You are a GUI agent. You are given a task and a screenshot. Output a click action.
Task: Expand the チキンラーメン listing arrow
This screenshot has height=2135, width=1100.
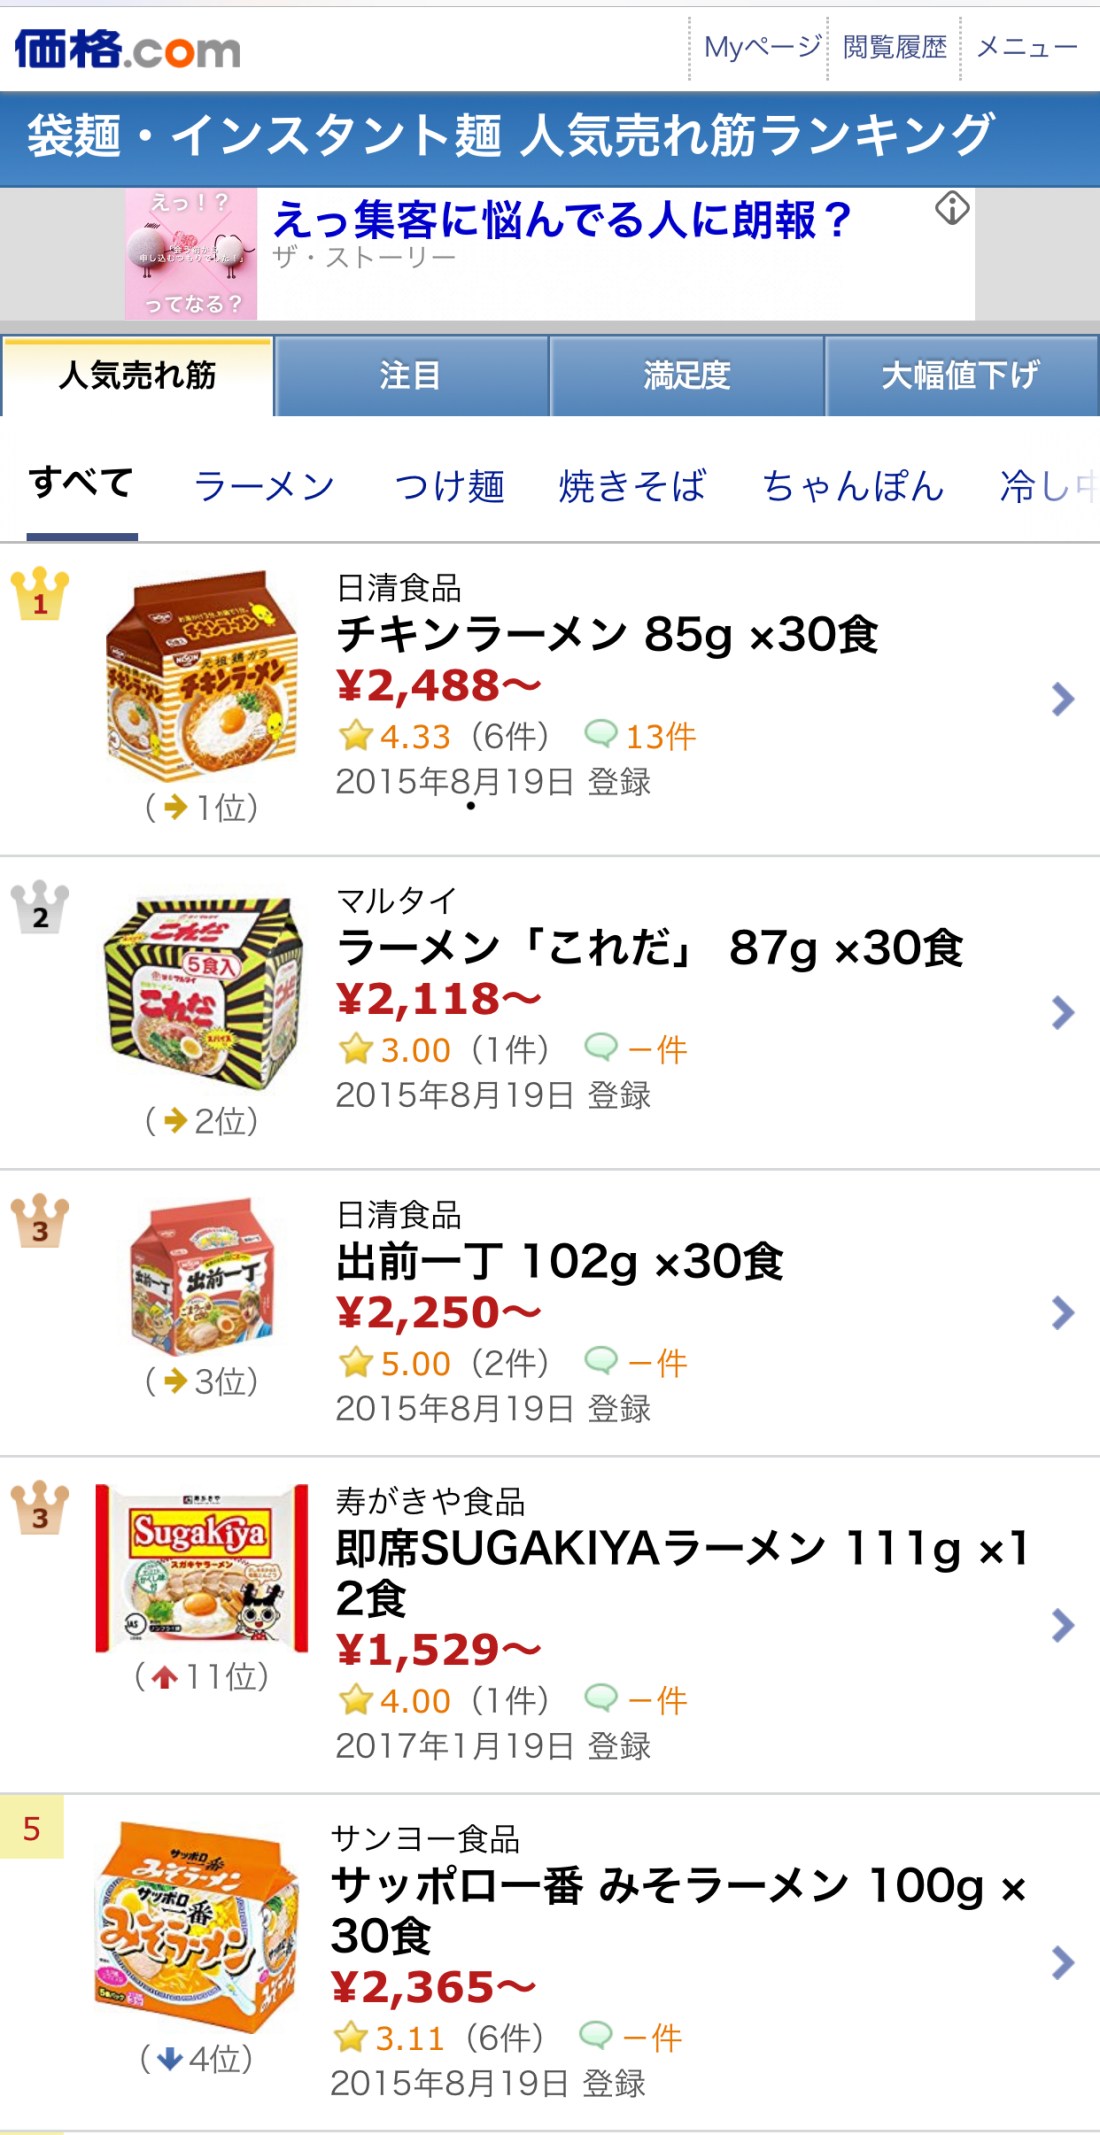point(1063,699)
